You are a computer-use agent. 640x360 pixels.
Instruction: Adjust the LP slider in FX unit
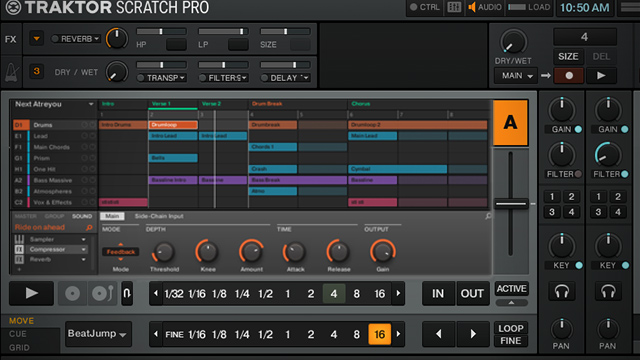click(223, 31)
